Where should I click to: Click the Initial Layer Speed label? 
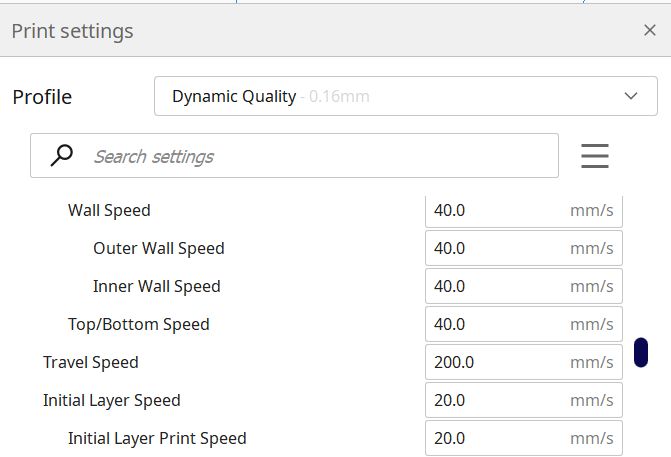(x=112, y=401)
